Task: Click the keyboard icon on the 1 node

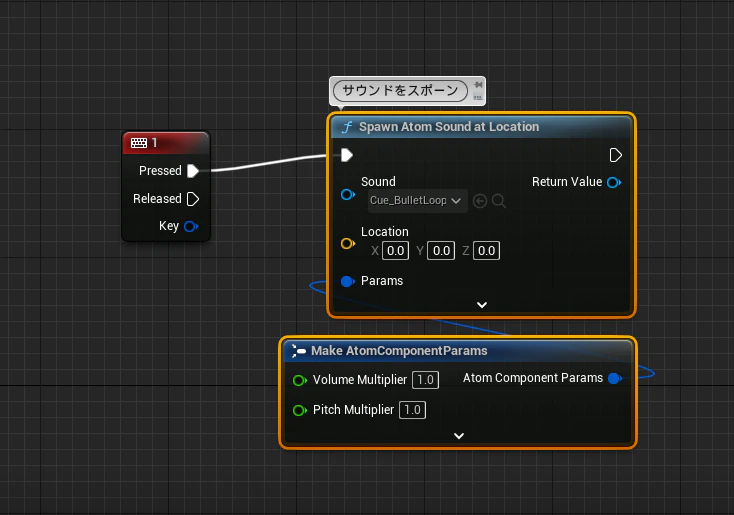Action: (x=139, y=143)
